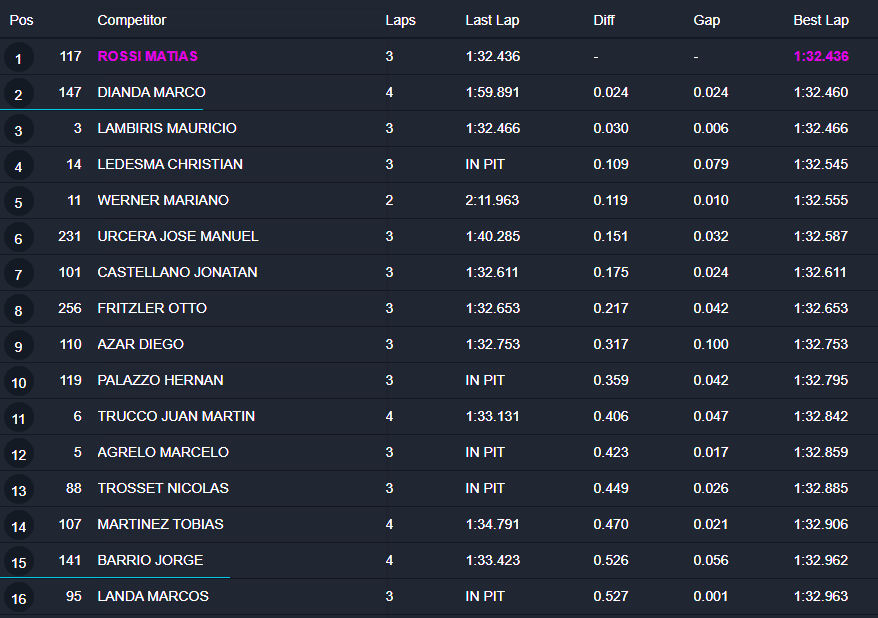Open competitor LAMBIRIS MAURICIO entry
The image size is (878, 618).
167,128
